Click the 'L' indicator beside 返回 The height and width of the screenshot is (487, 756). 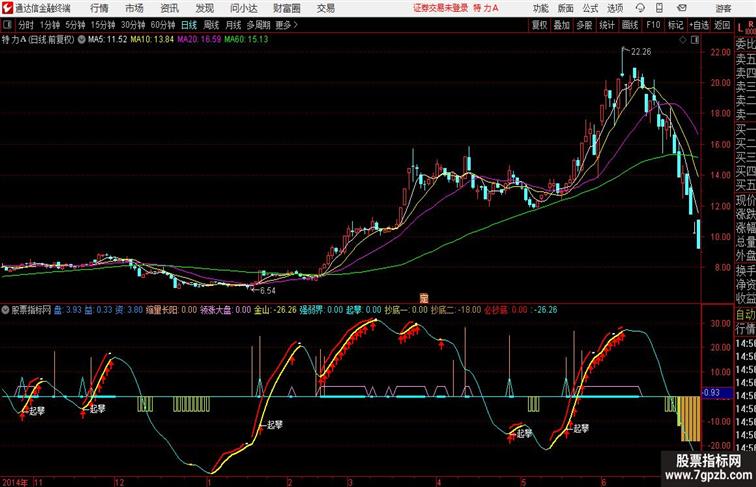[740, 28]
